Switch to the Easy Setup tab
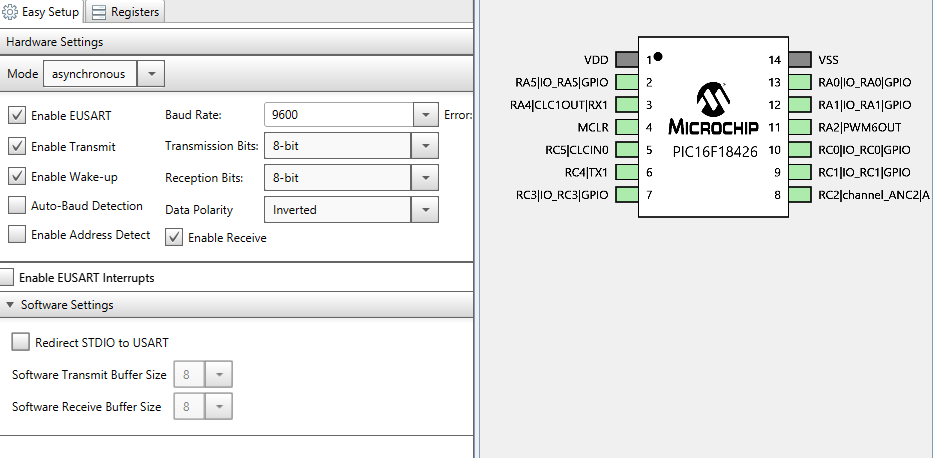 (x=42, y=12)
